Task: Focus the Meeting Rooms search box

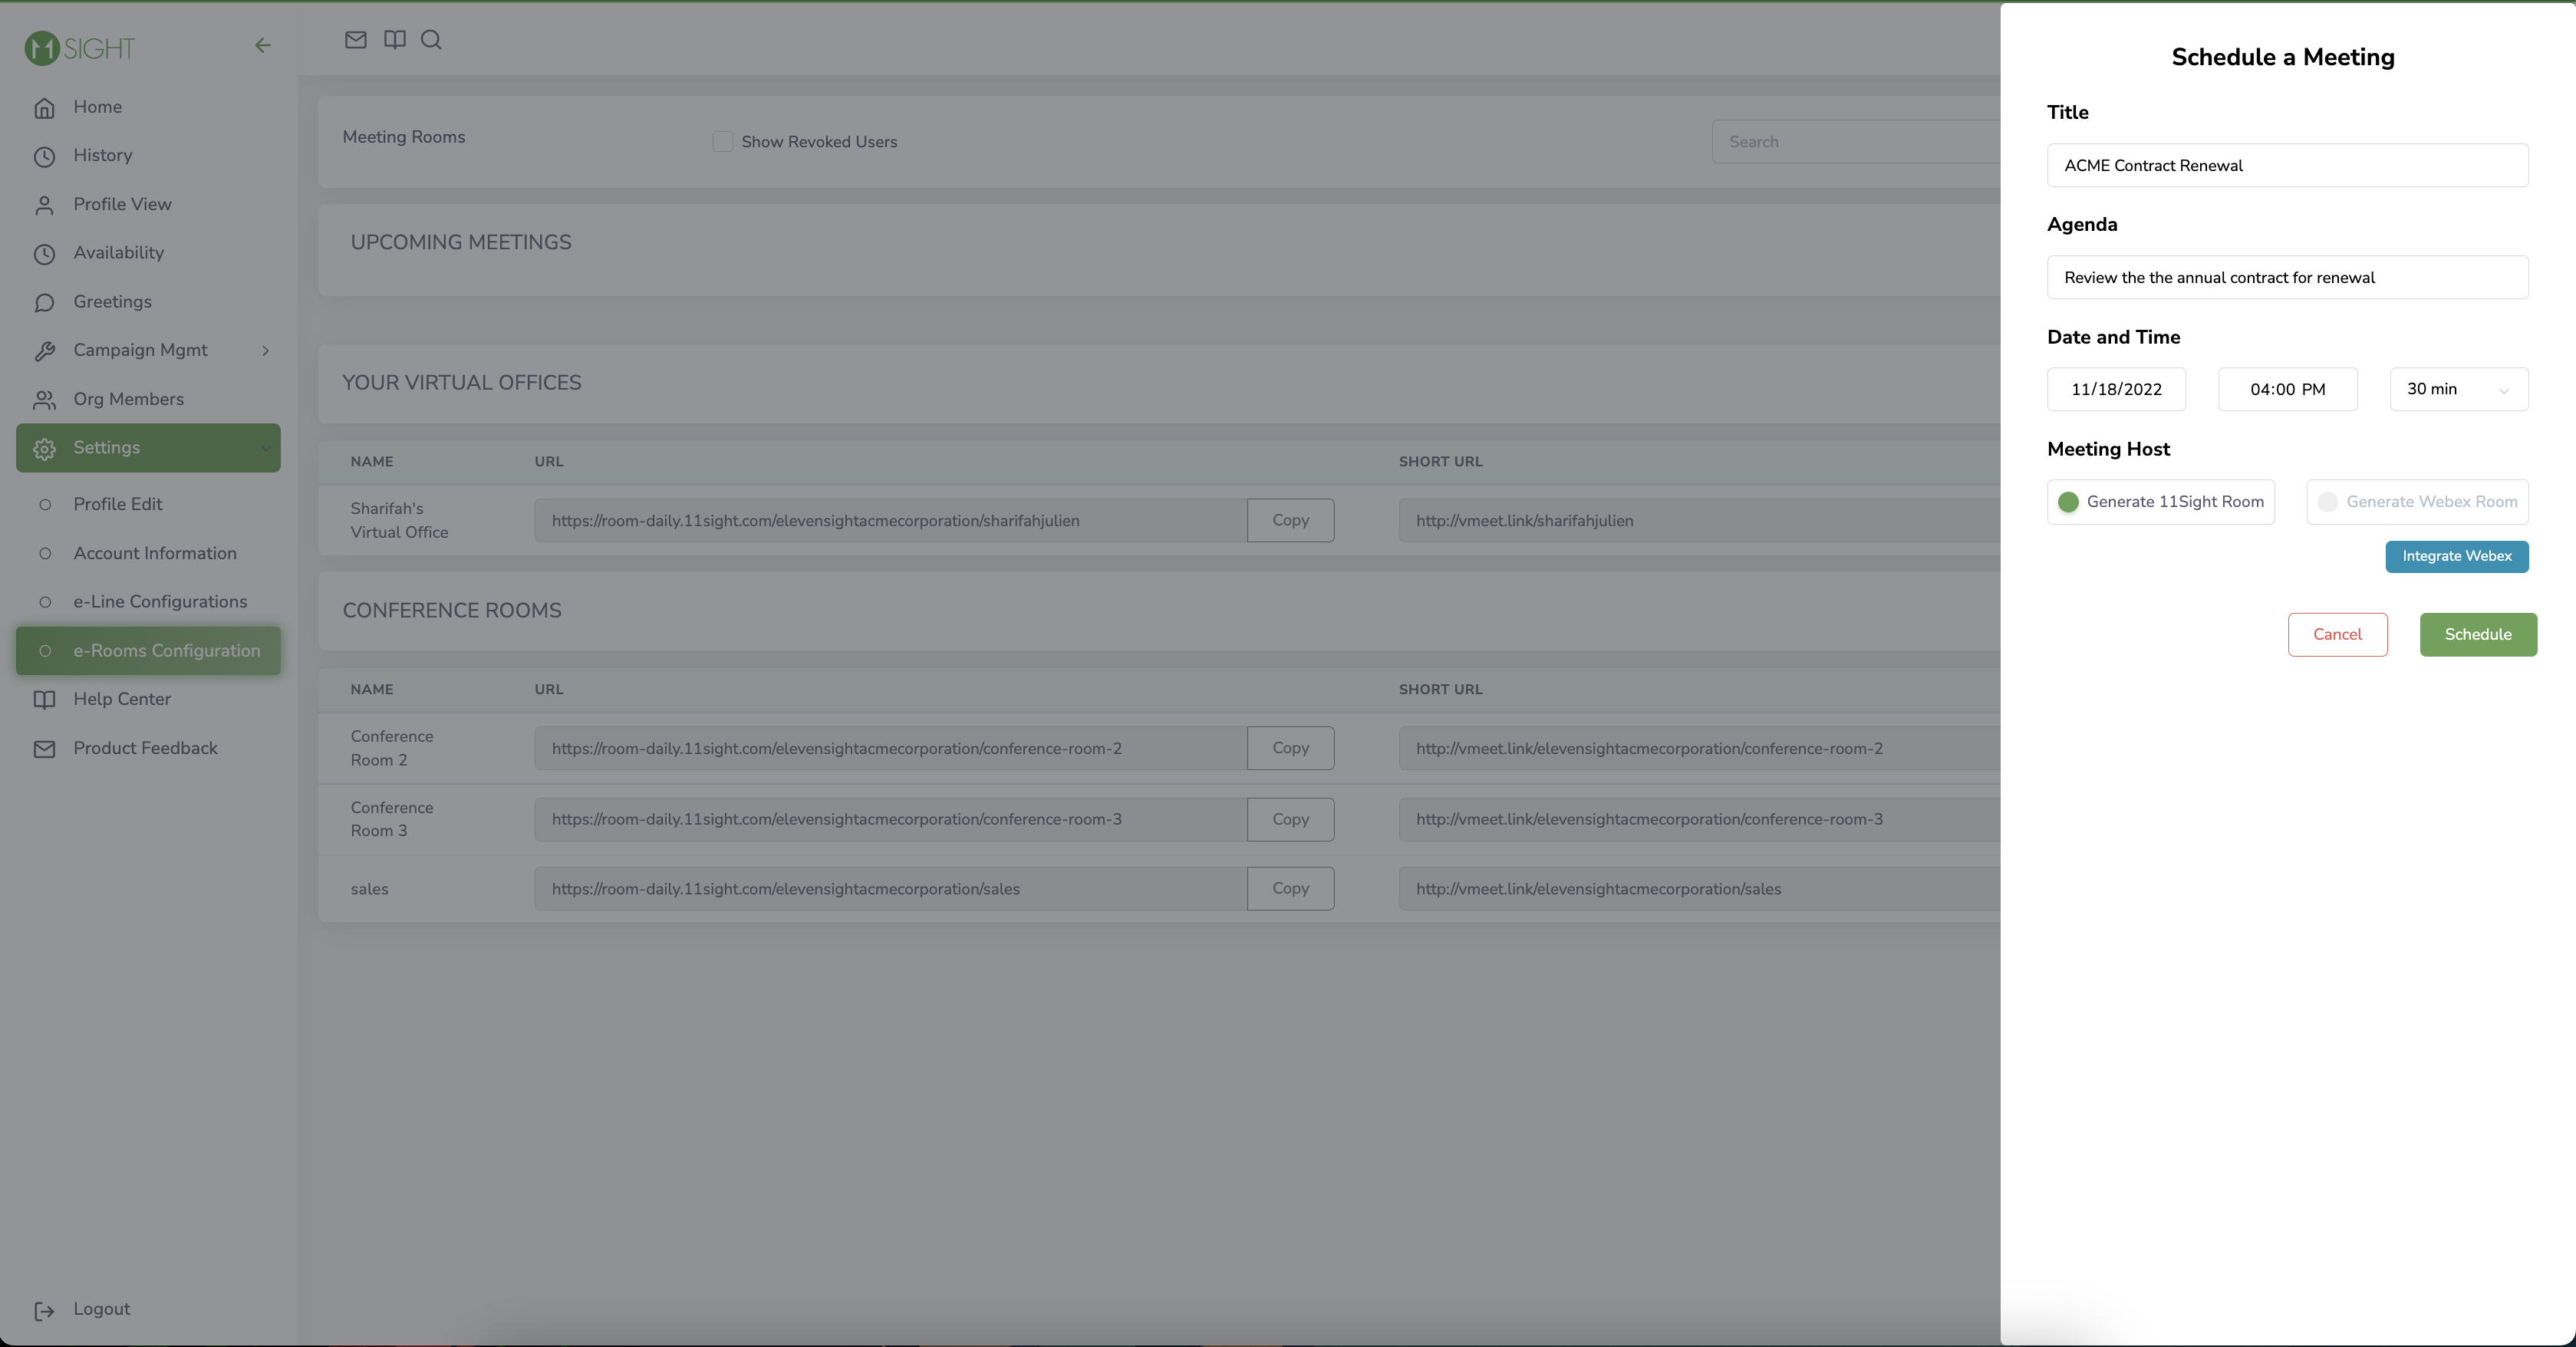Action: tap(1856, 142)
